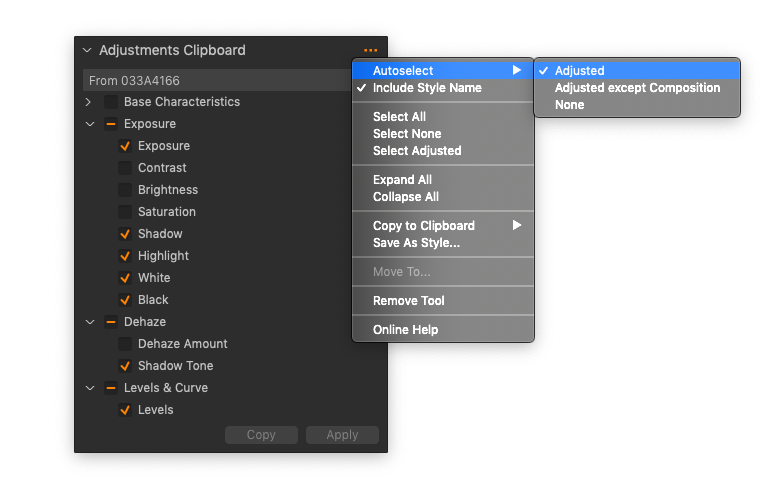Image resolution: width=763 pixels, height=484 pixels.
Task: Uncheck the Levels checkbox
Action: (125, 410)
